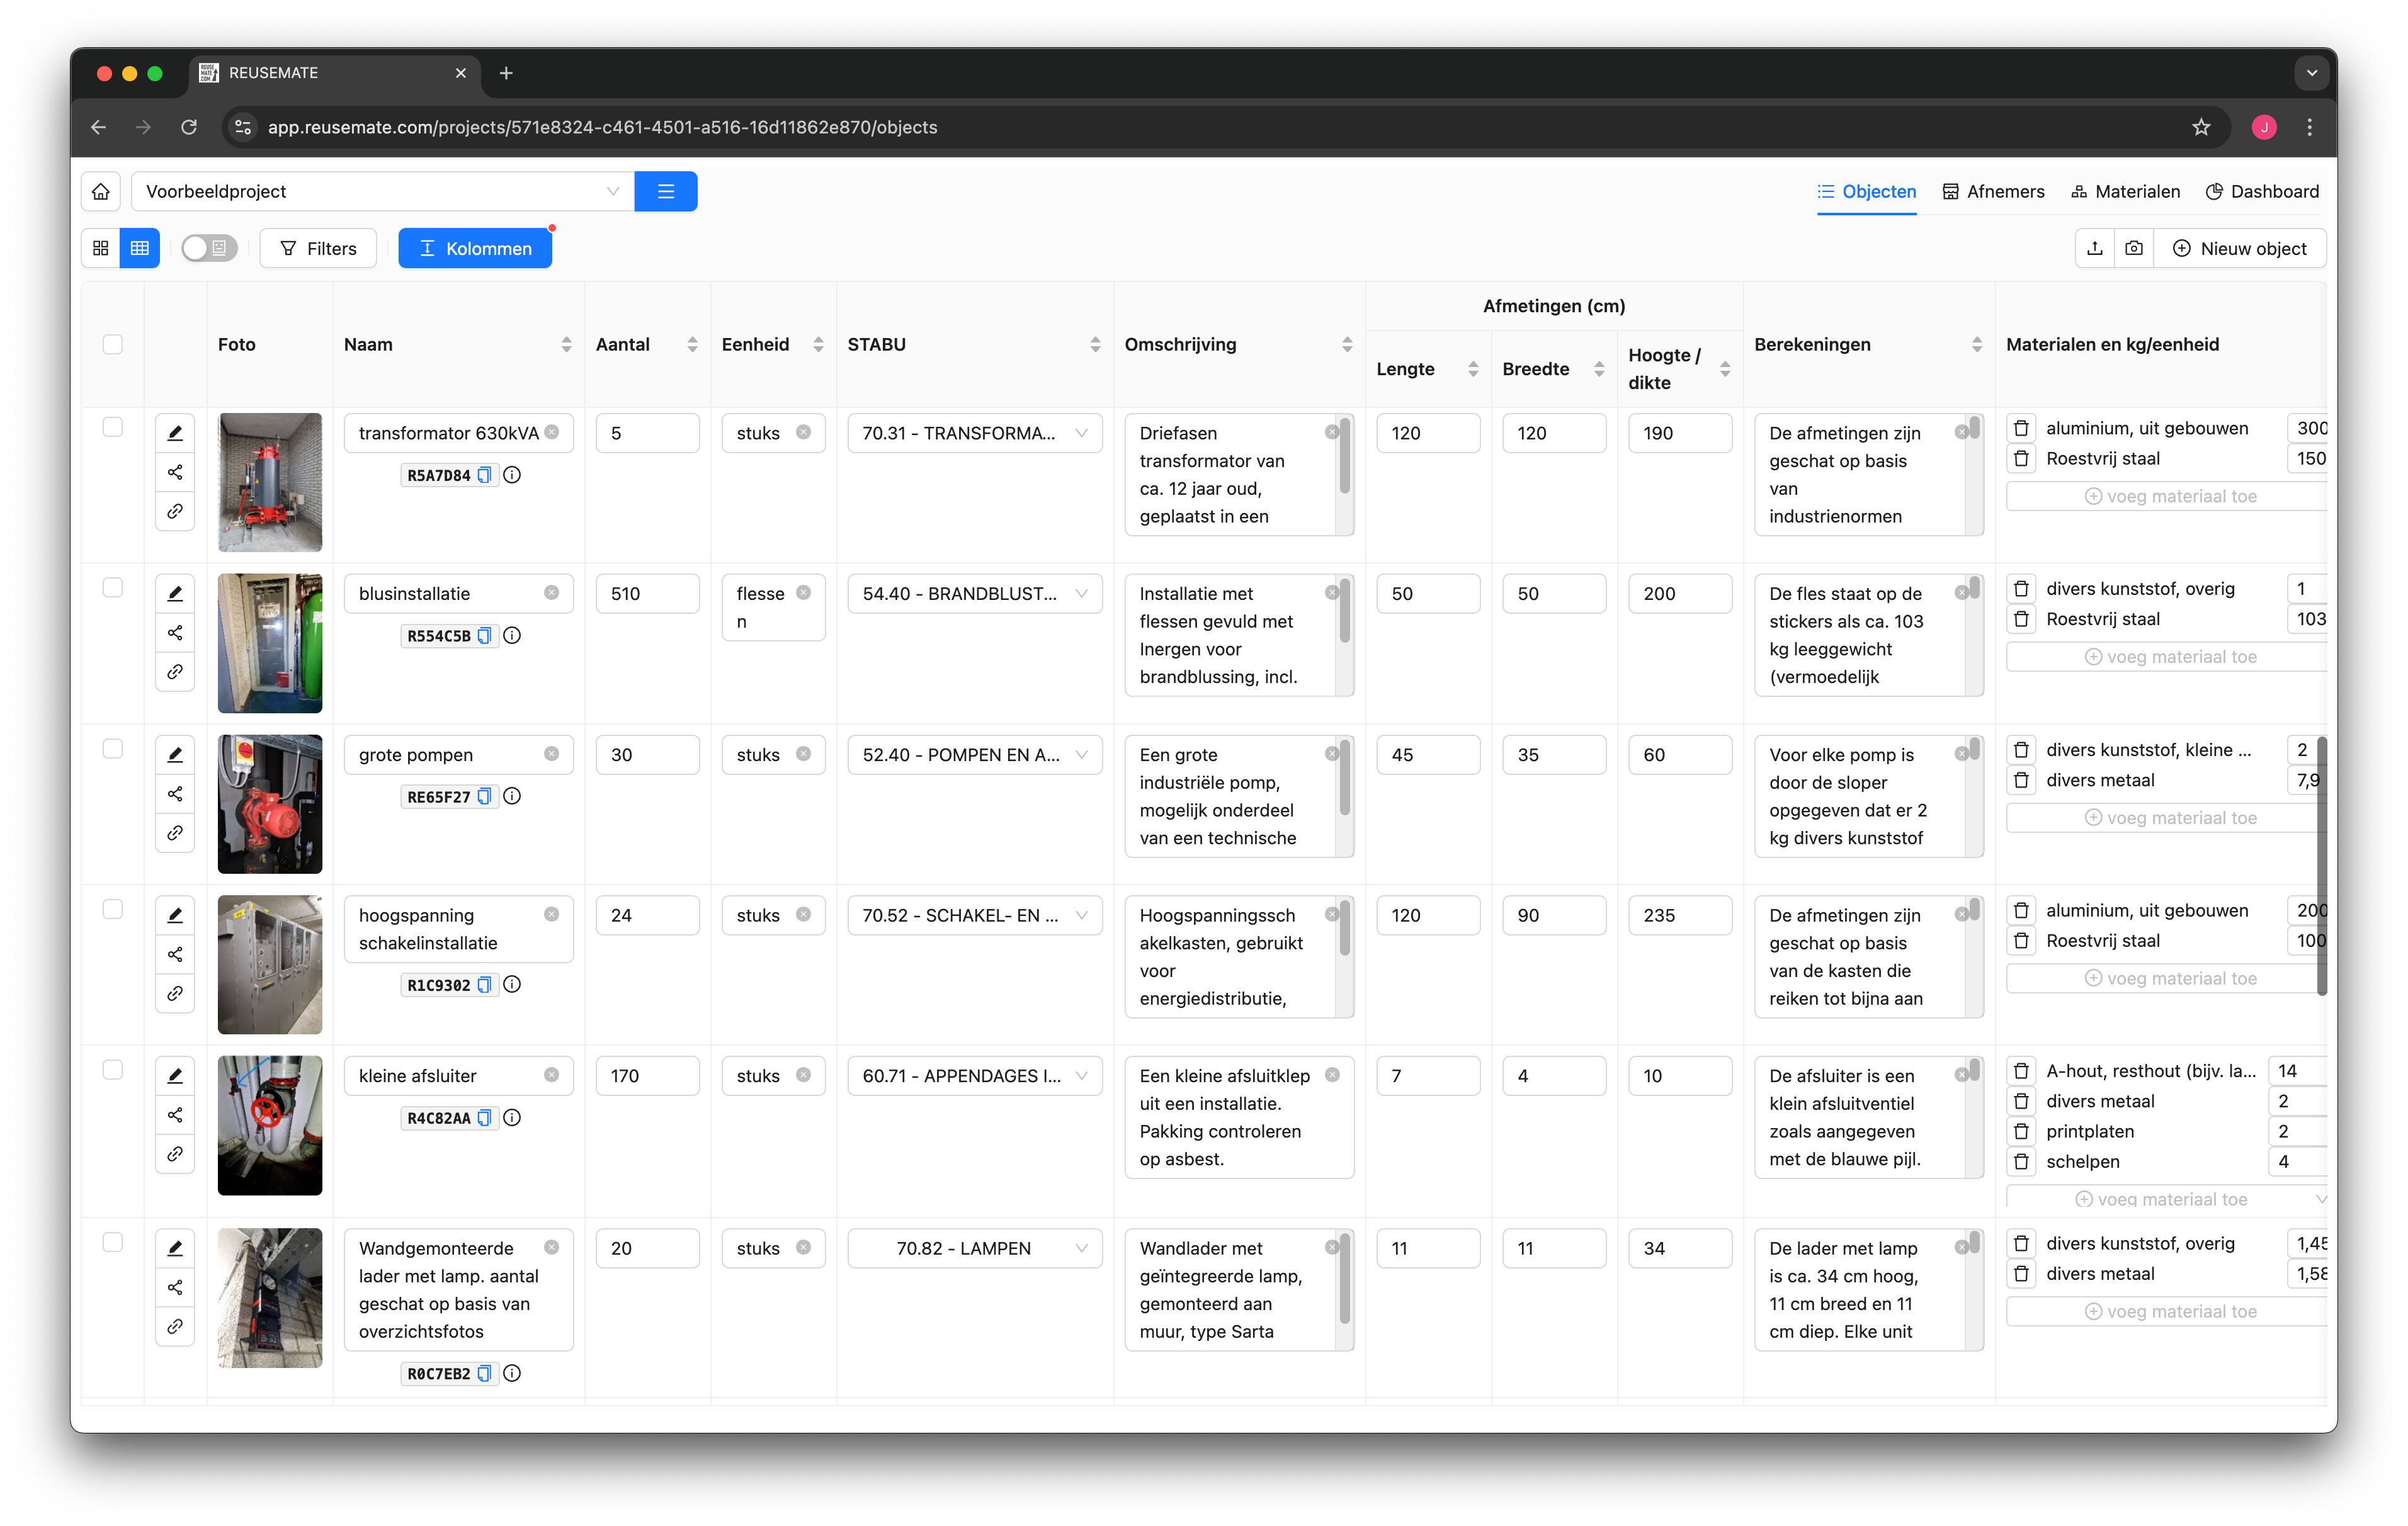This screenshot has width=2408, height=1526.
Task: Tick the select-all checkbox in the table header
Action: tap(113, 344)
